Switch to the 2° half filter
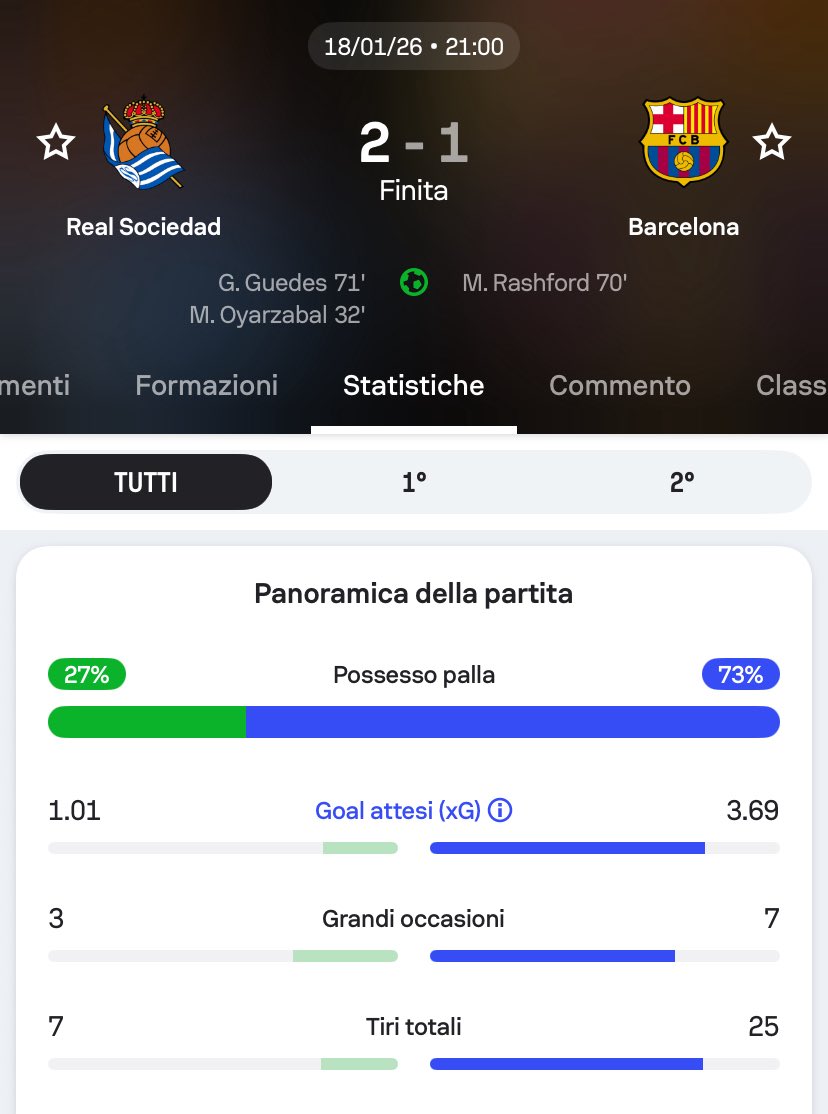 pos(682,482)
